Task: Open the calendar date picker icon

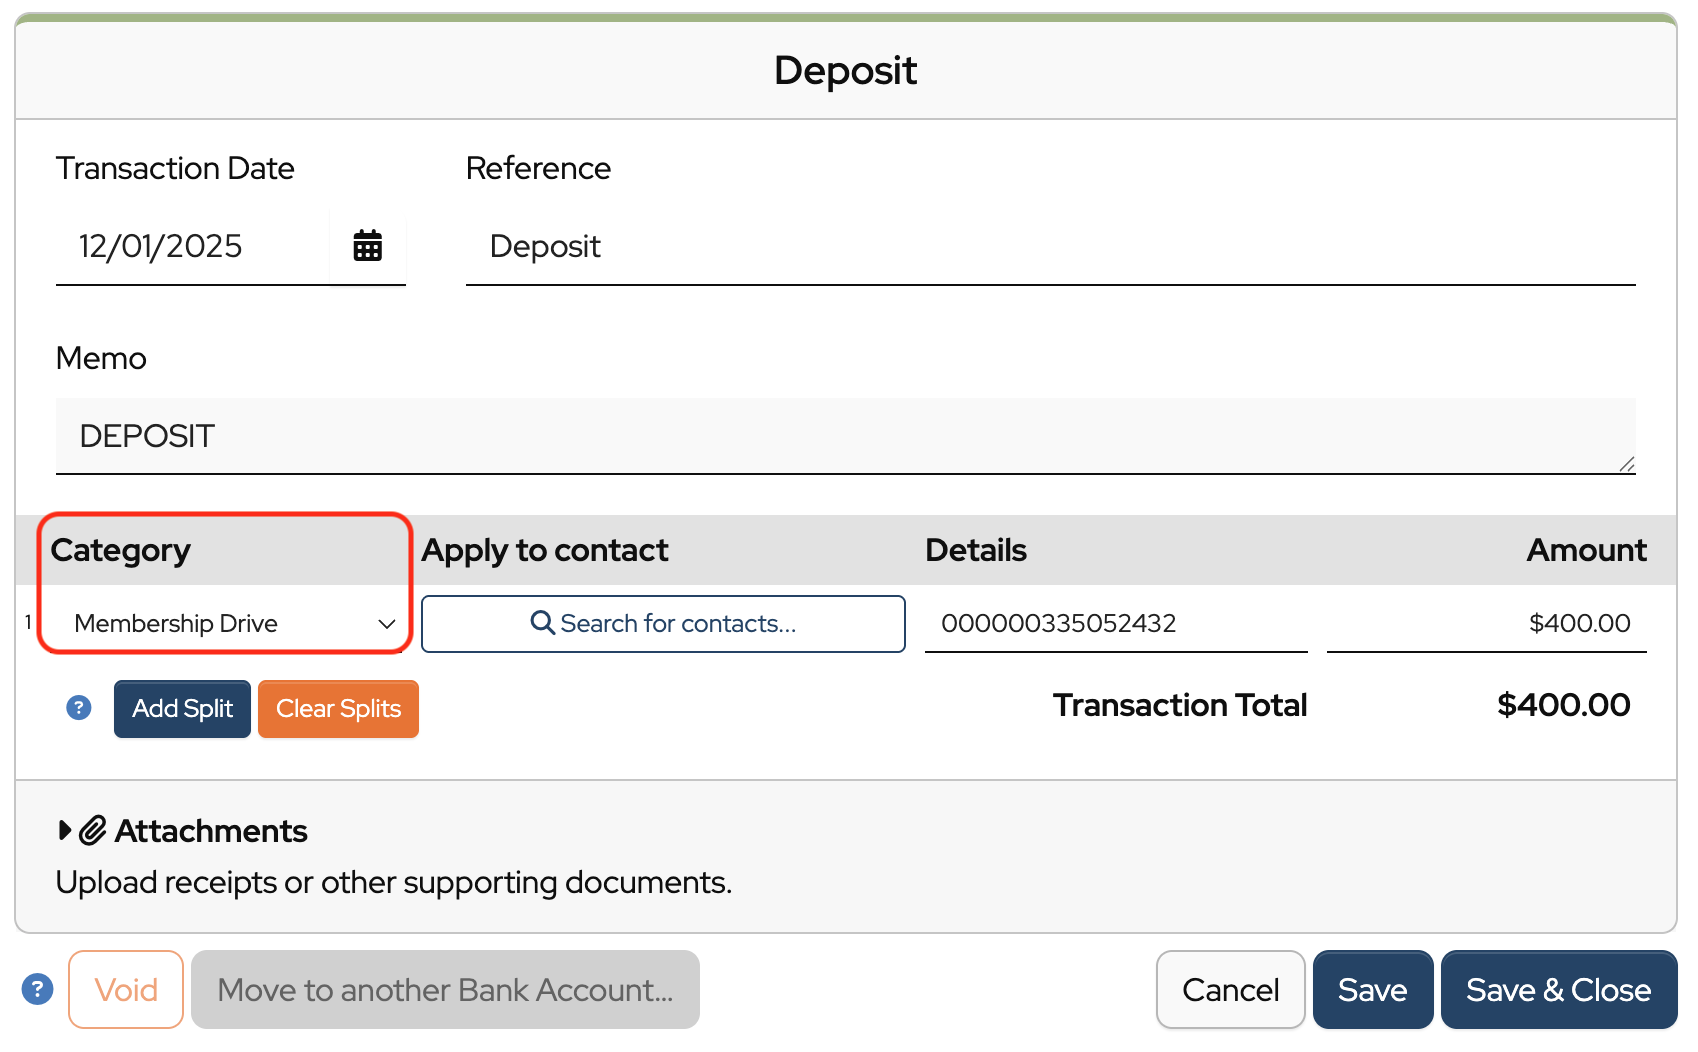Action: tap(367, 246)
